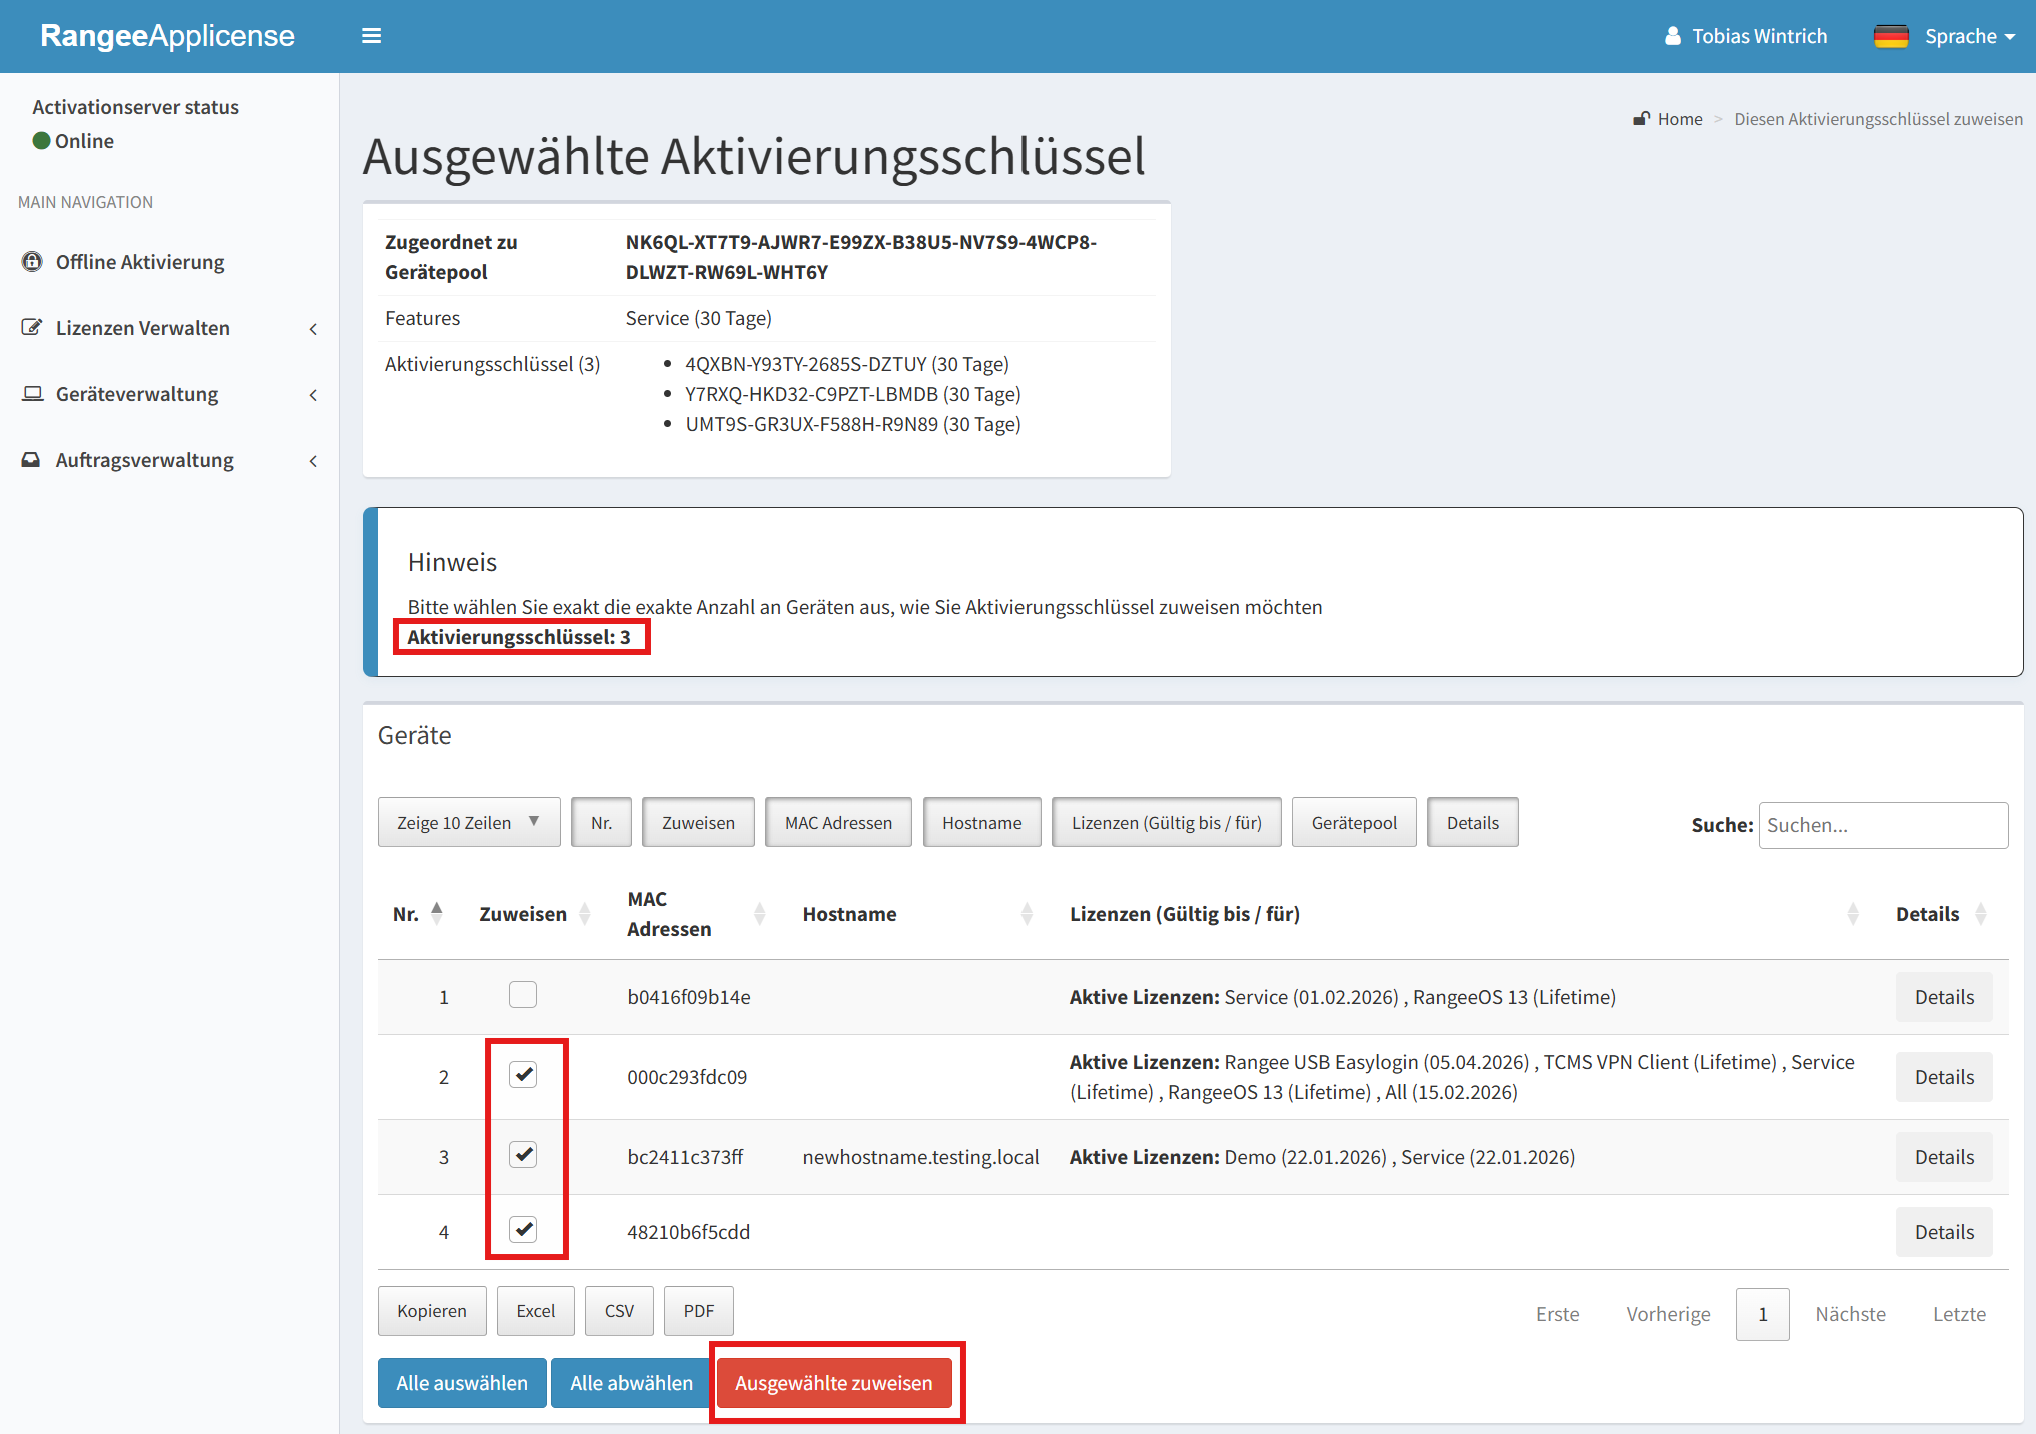Viewport: 2036px width, 1434px height.
Task: Uncheck the box for device 000c293fdc09
Action: click(523, 1075)
